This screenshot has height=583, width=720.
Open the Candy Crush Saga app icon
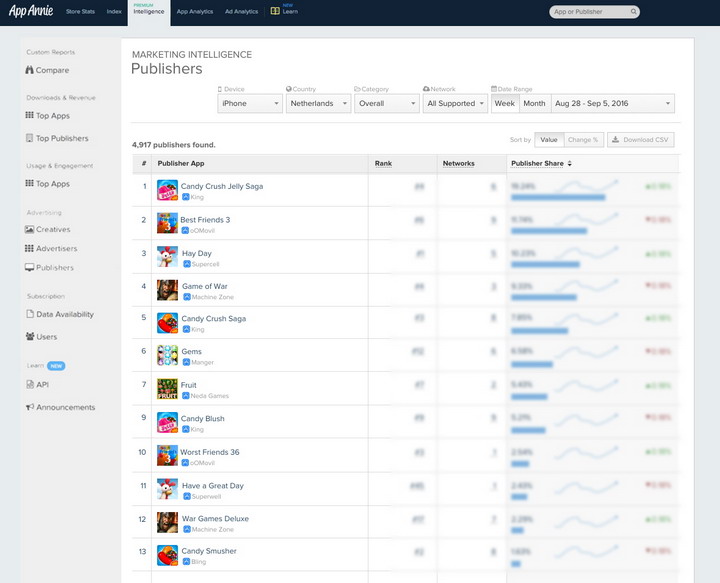click(x=167, y=323)
